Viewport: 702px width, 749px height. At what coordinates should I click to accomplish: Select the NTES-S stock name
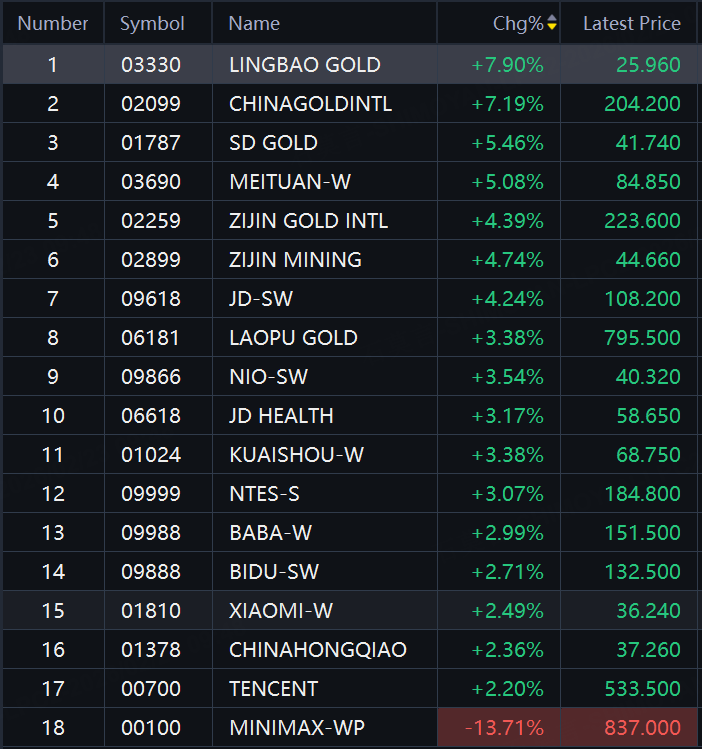coord(264,494)
